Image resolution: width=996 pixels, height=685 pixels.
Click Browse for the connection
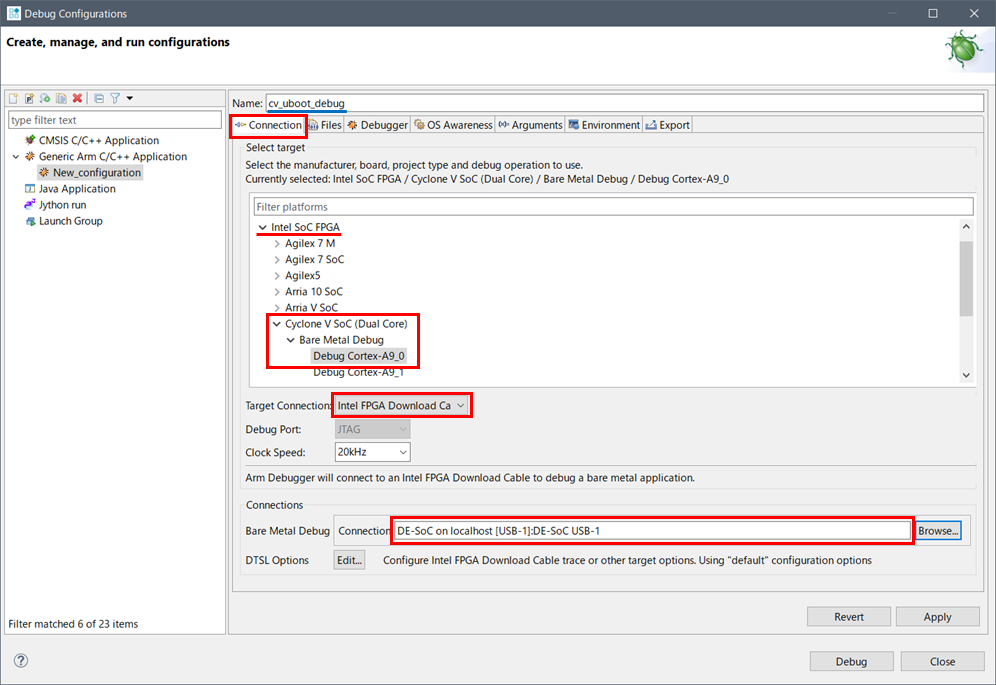tap(938, 530)
